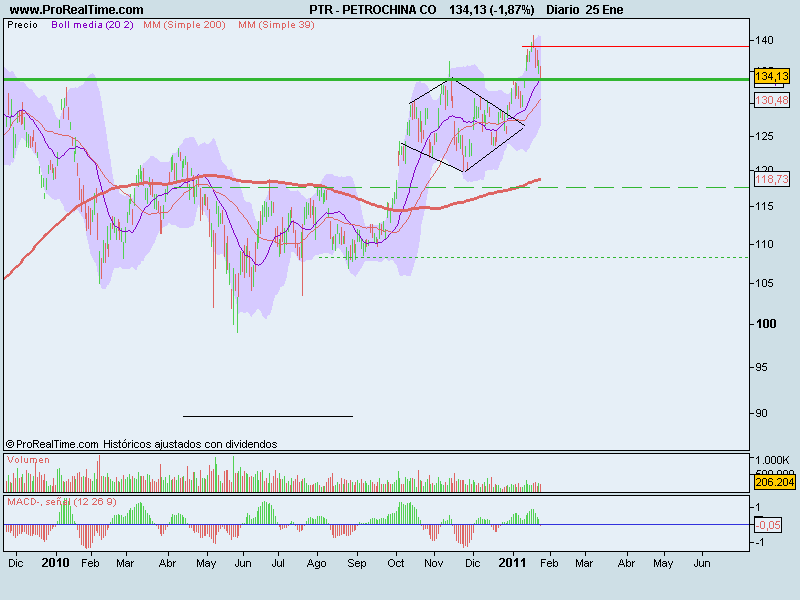
Task: Click the 2011 year label on time axis
Action: click(512, 563)
